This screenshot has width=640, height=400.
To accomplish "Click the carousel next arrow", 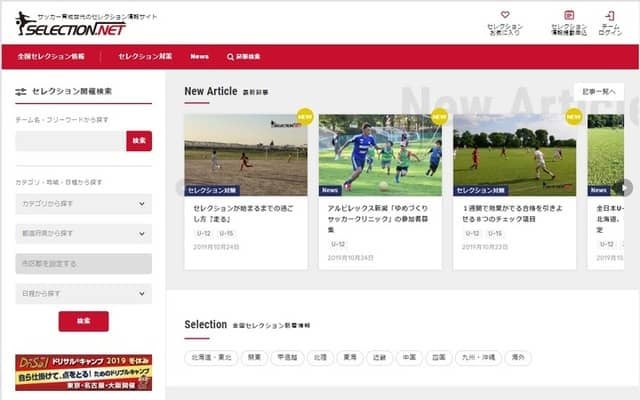I will click(624, 187).
